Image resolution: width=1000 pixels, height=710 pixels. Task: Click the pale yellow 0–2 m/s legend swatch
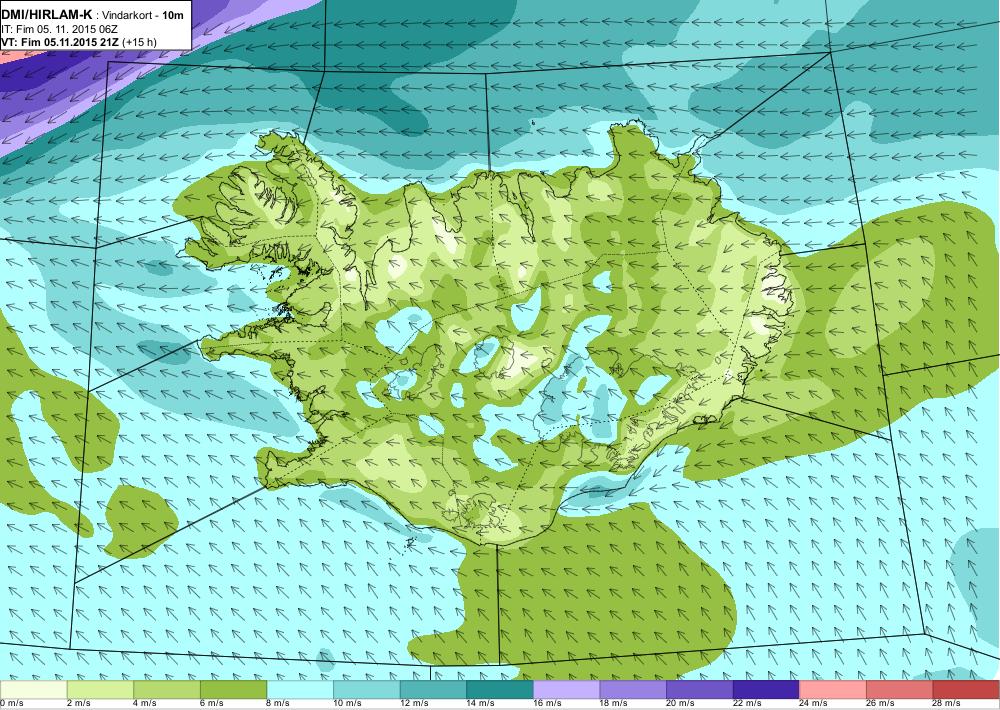(34, 690)
